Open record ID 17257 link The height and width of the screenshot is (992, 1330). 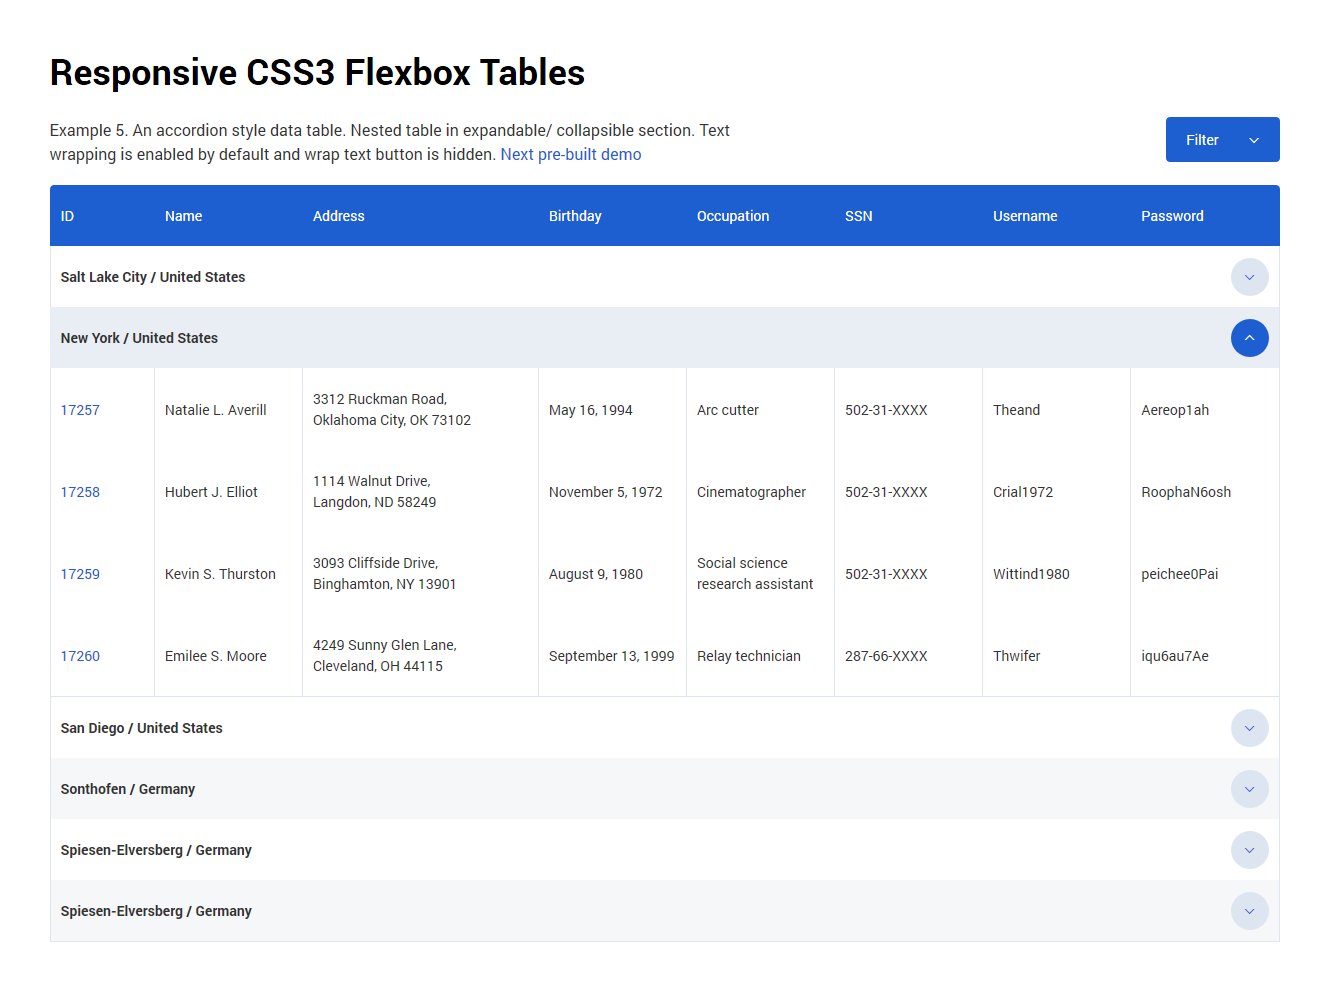tap(80, 410)
